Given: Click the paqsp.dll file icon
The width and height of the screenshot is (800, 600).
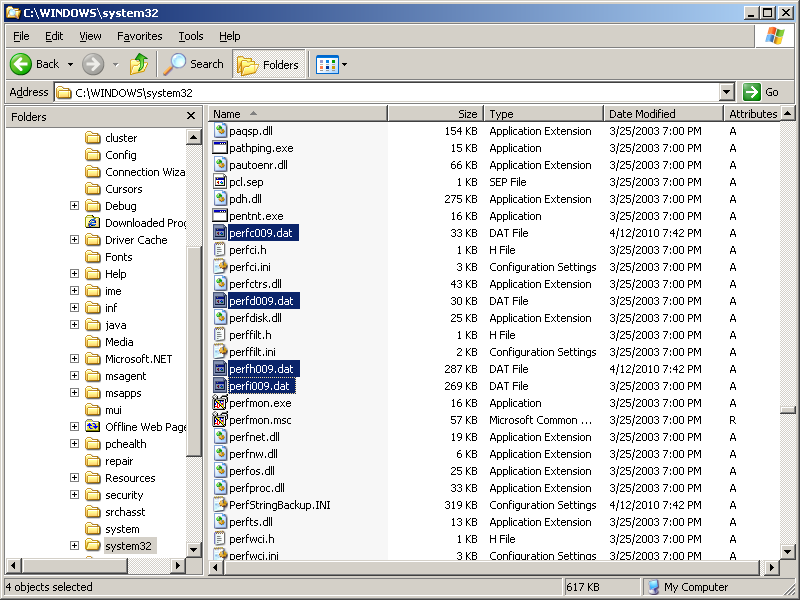Looking at the screenshot, I should tap(220, 131).
